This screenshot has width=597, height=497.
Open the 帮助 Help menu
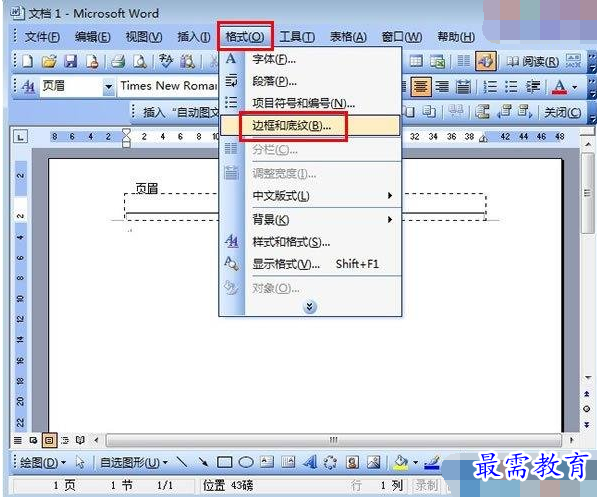[x=456, y=37]
